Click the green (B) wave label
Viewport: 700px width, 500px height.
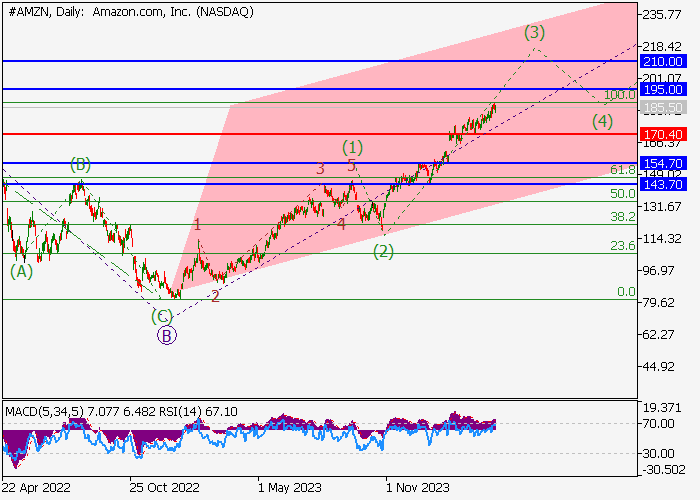coord(80,164)
